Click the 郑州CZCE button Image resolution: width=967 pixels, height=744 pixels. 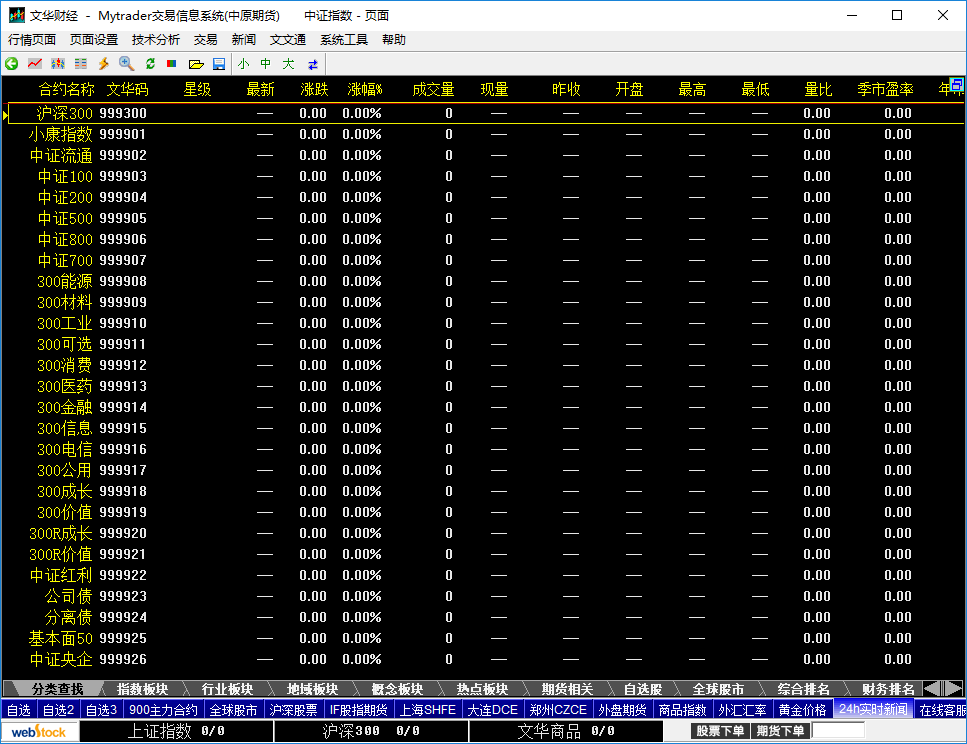pos(558,710)
